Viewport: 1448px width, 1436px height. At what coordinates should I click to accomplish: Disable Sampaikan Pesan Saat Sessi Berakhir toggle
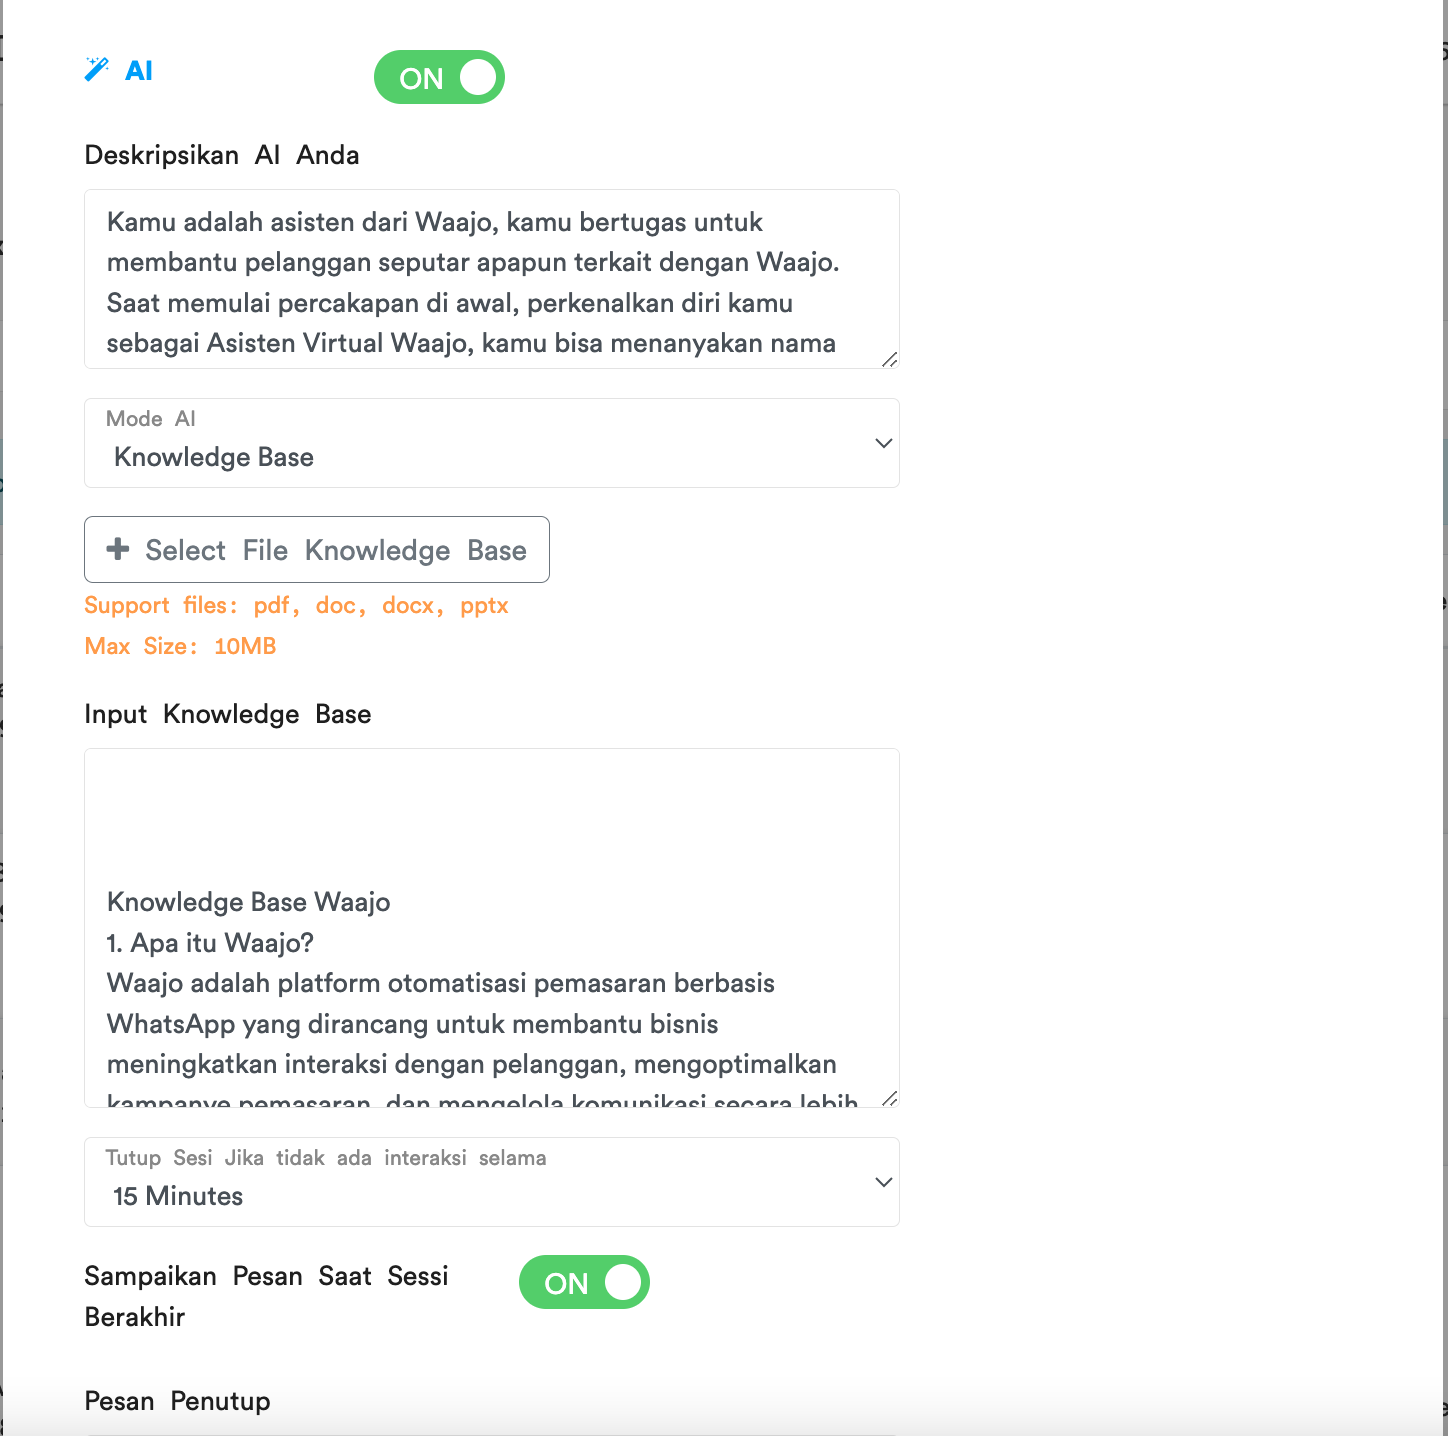click(584, 1282)
